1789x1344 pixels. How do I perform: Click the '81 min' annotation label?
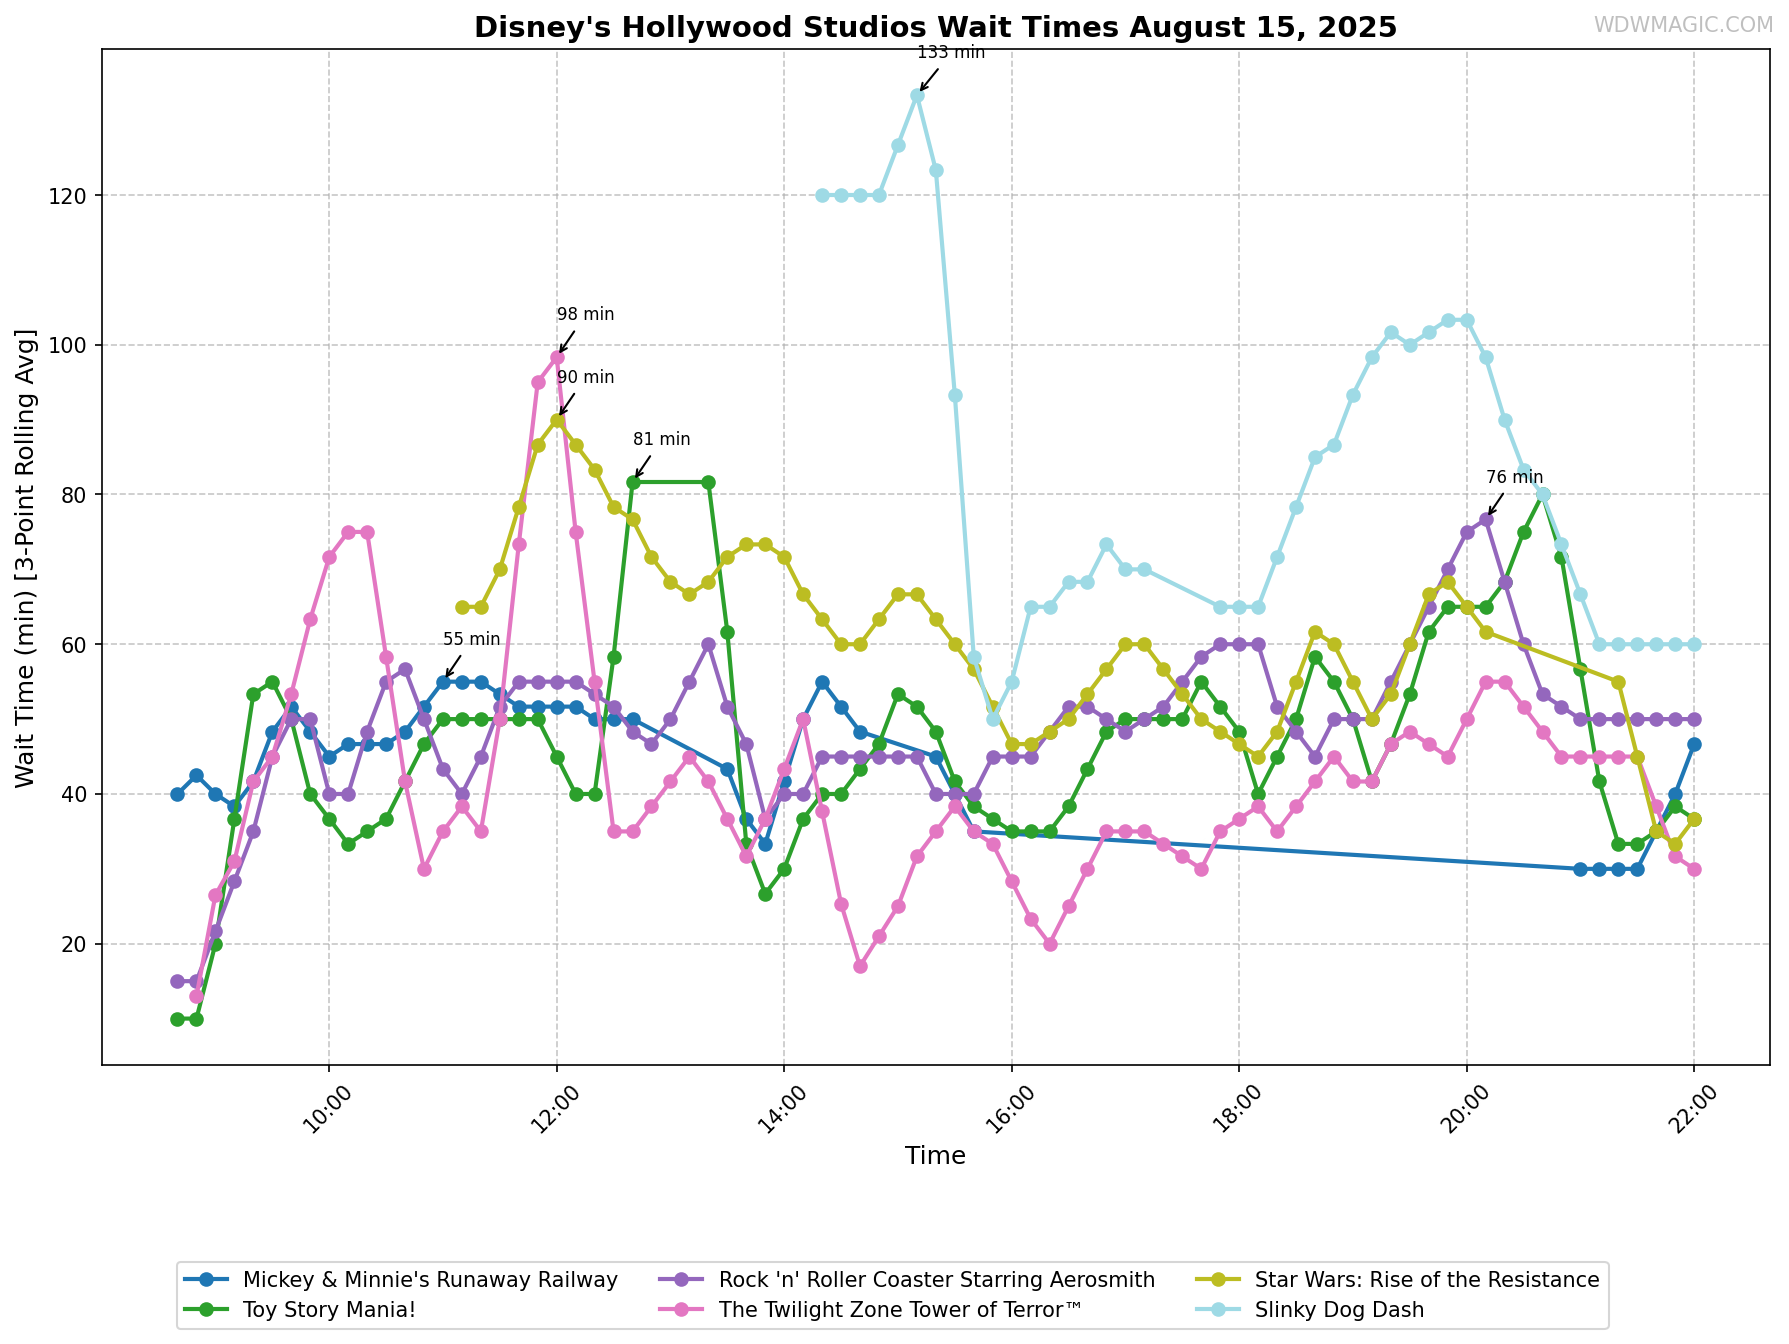click(661, 439)
